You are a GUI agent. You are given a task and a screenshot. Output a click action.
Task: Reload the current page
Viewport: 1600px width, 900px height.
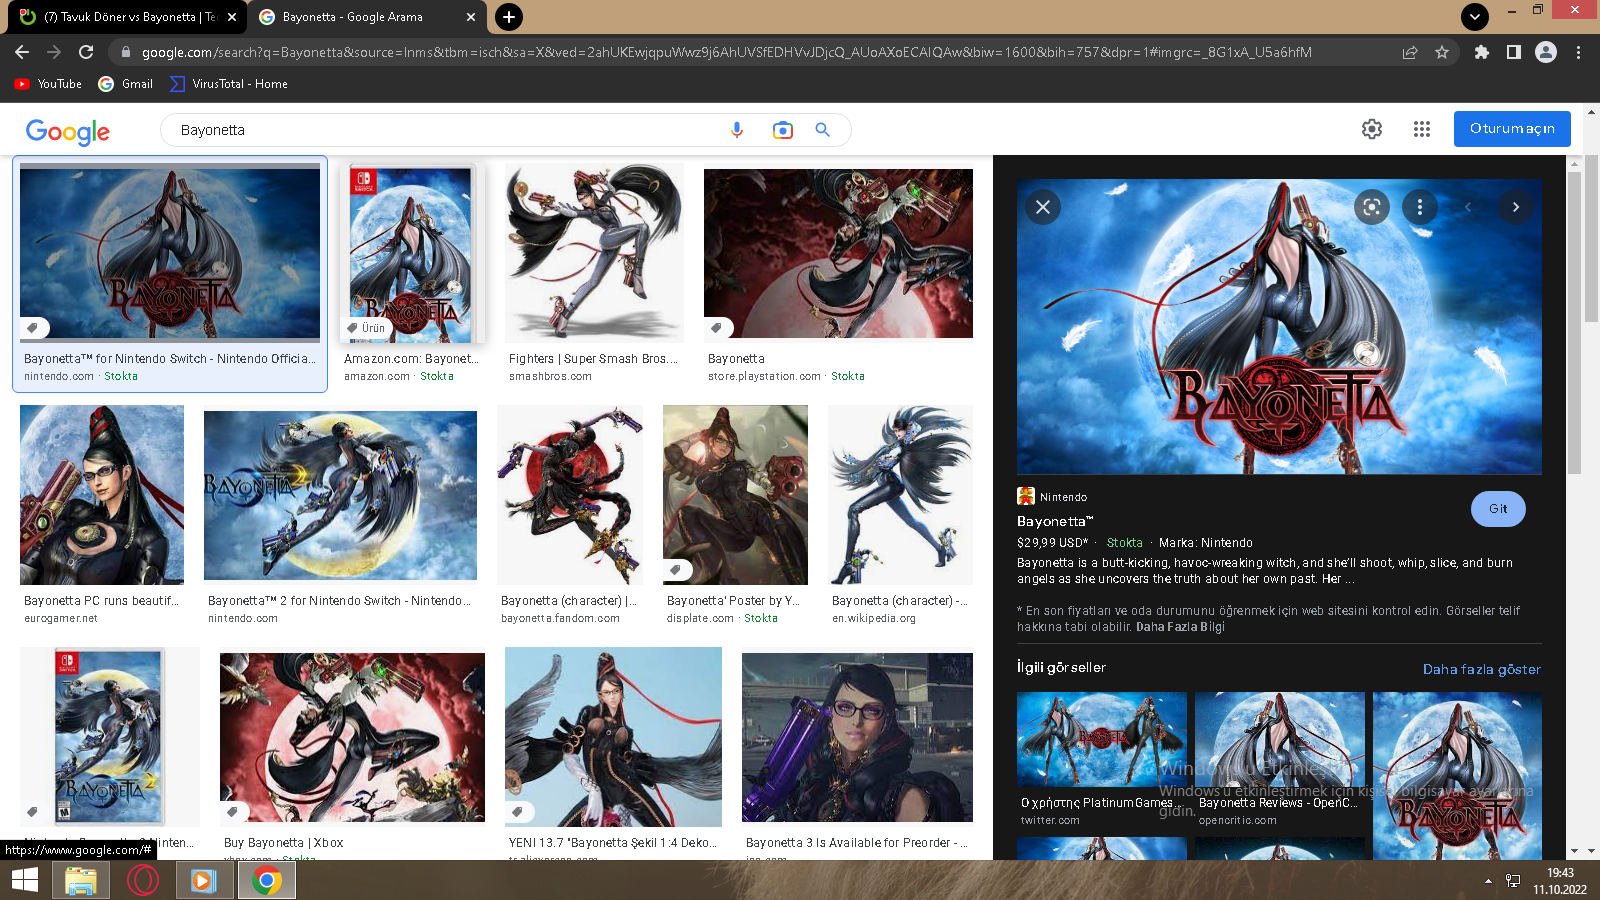click(x=86, y=52)
